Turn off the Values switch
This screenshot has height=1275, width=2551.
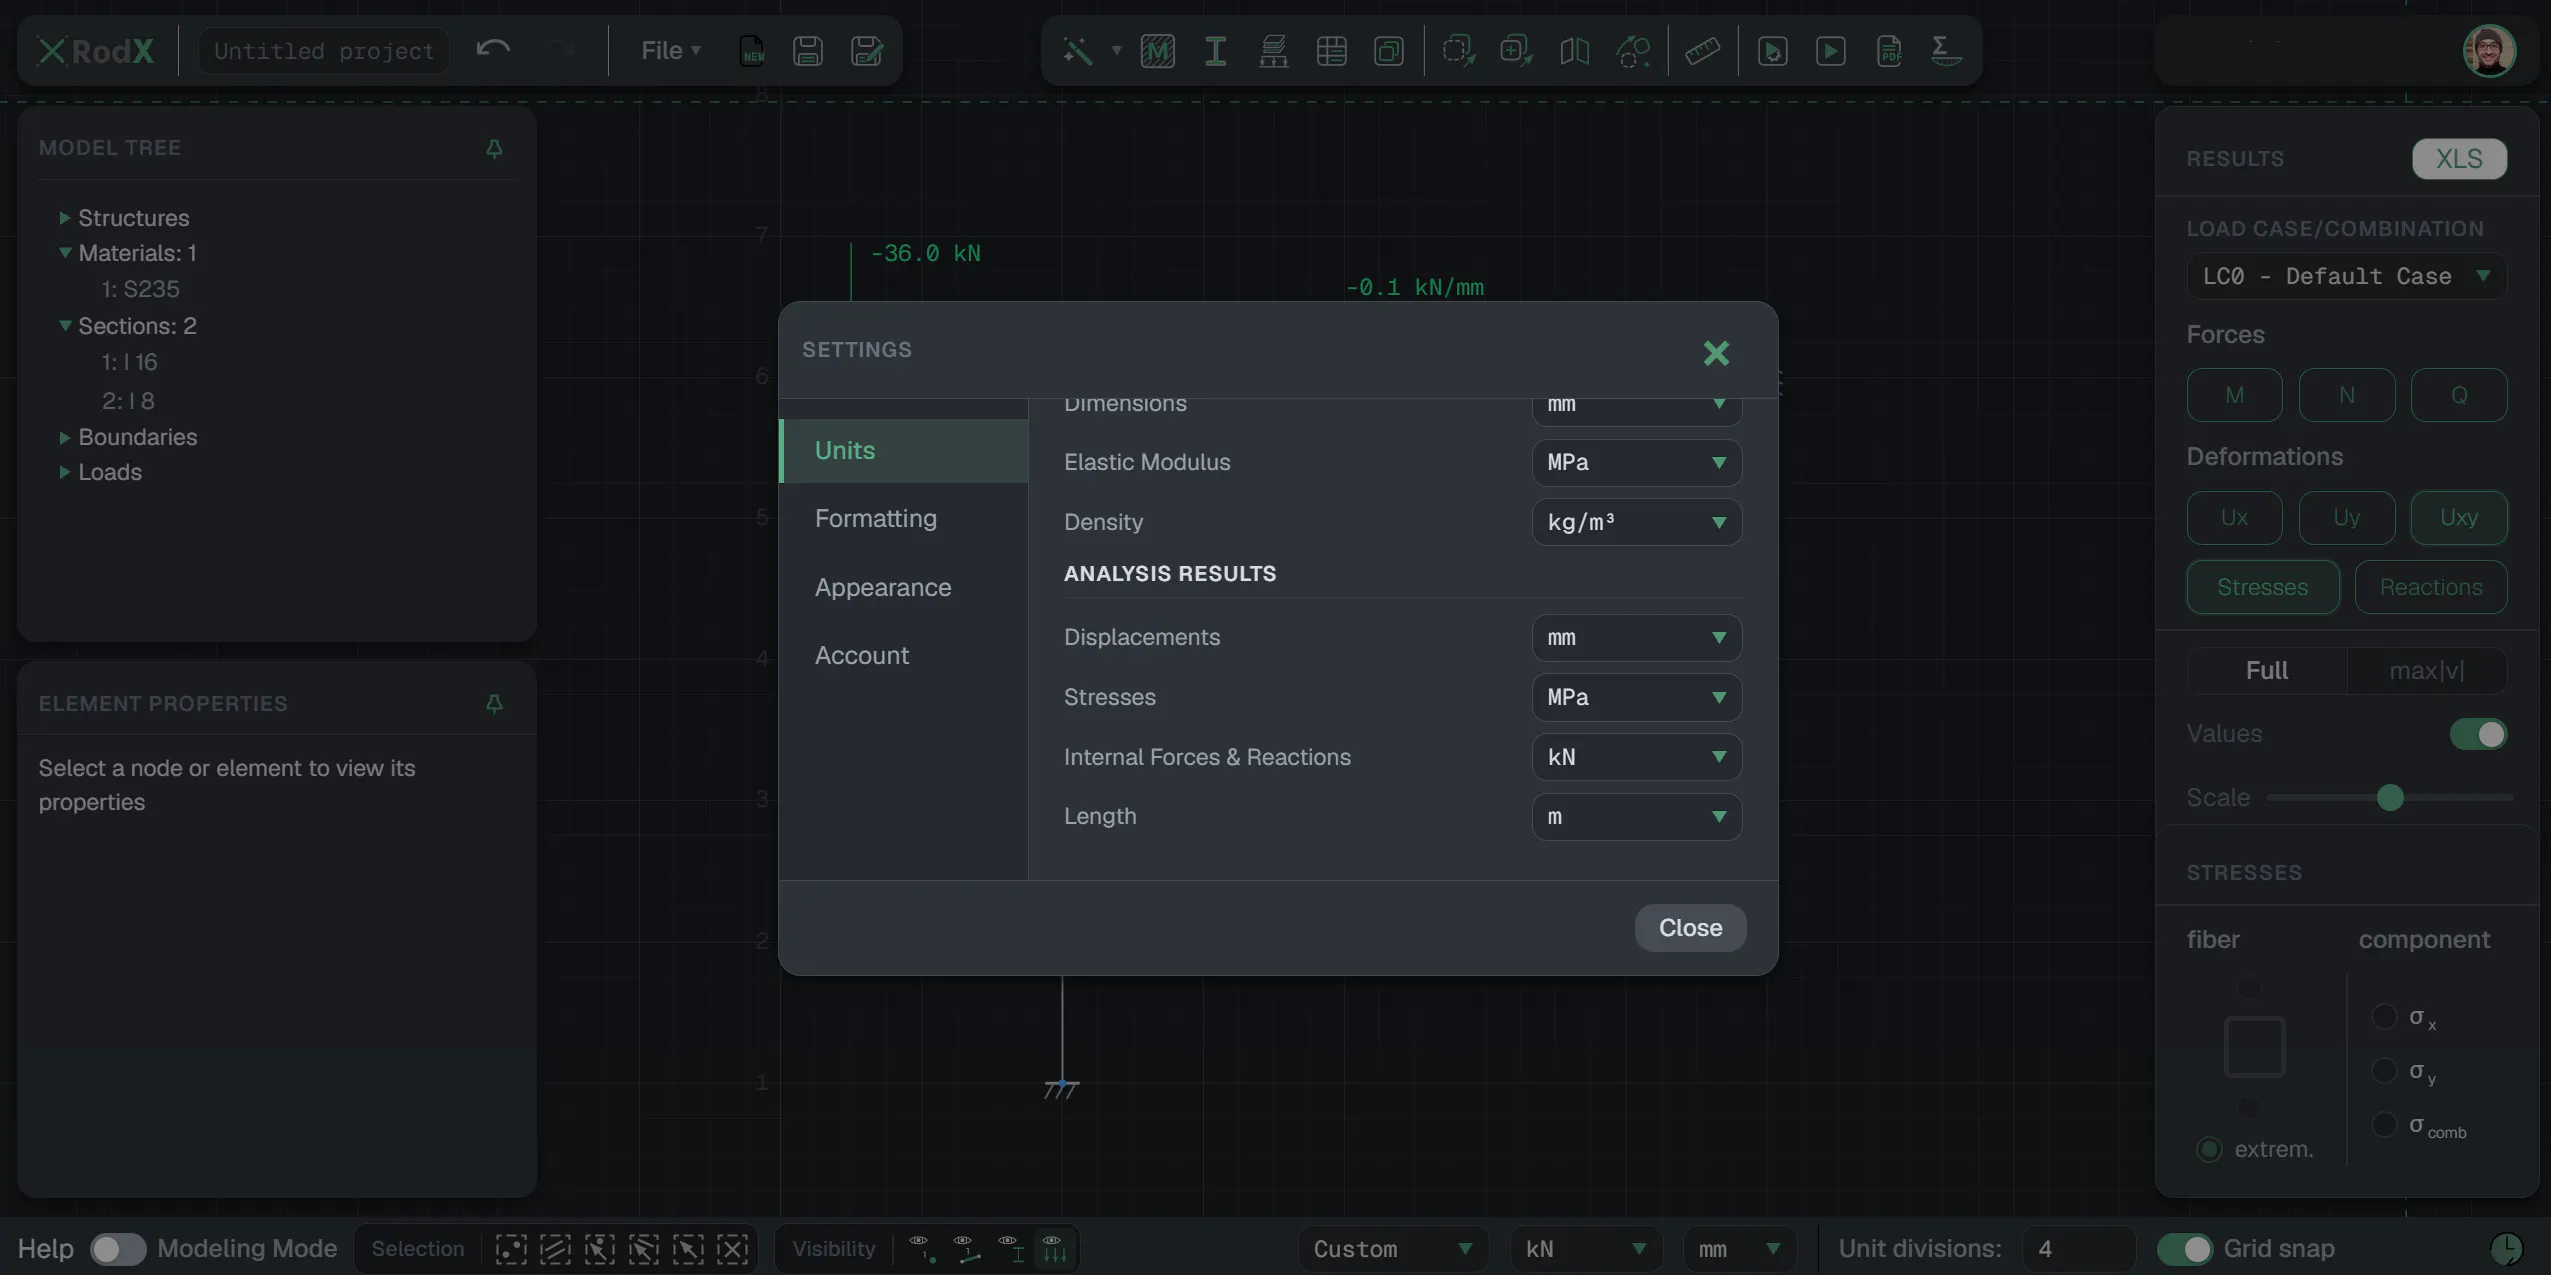[x=2478, y=734]
